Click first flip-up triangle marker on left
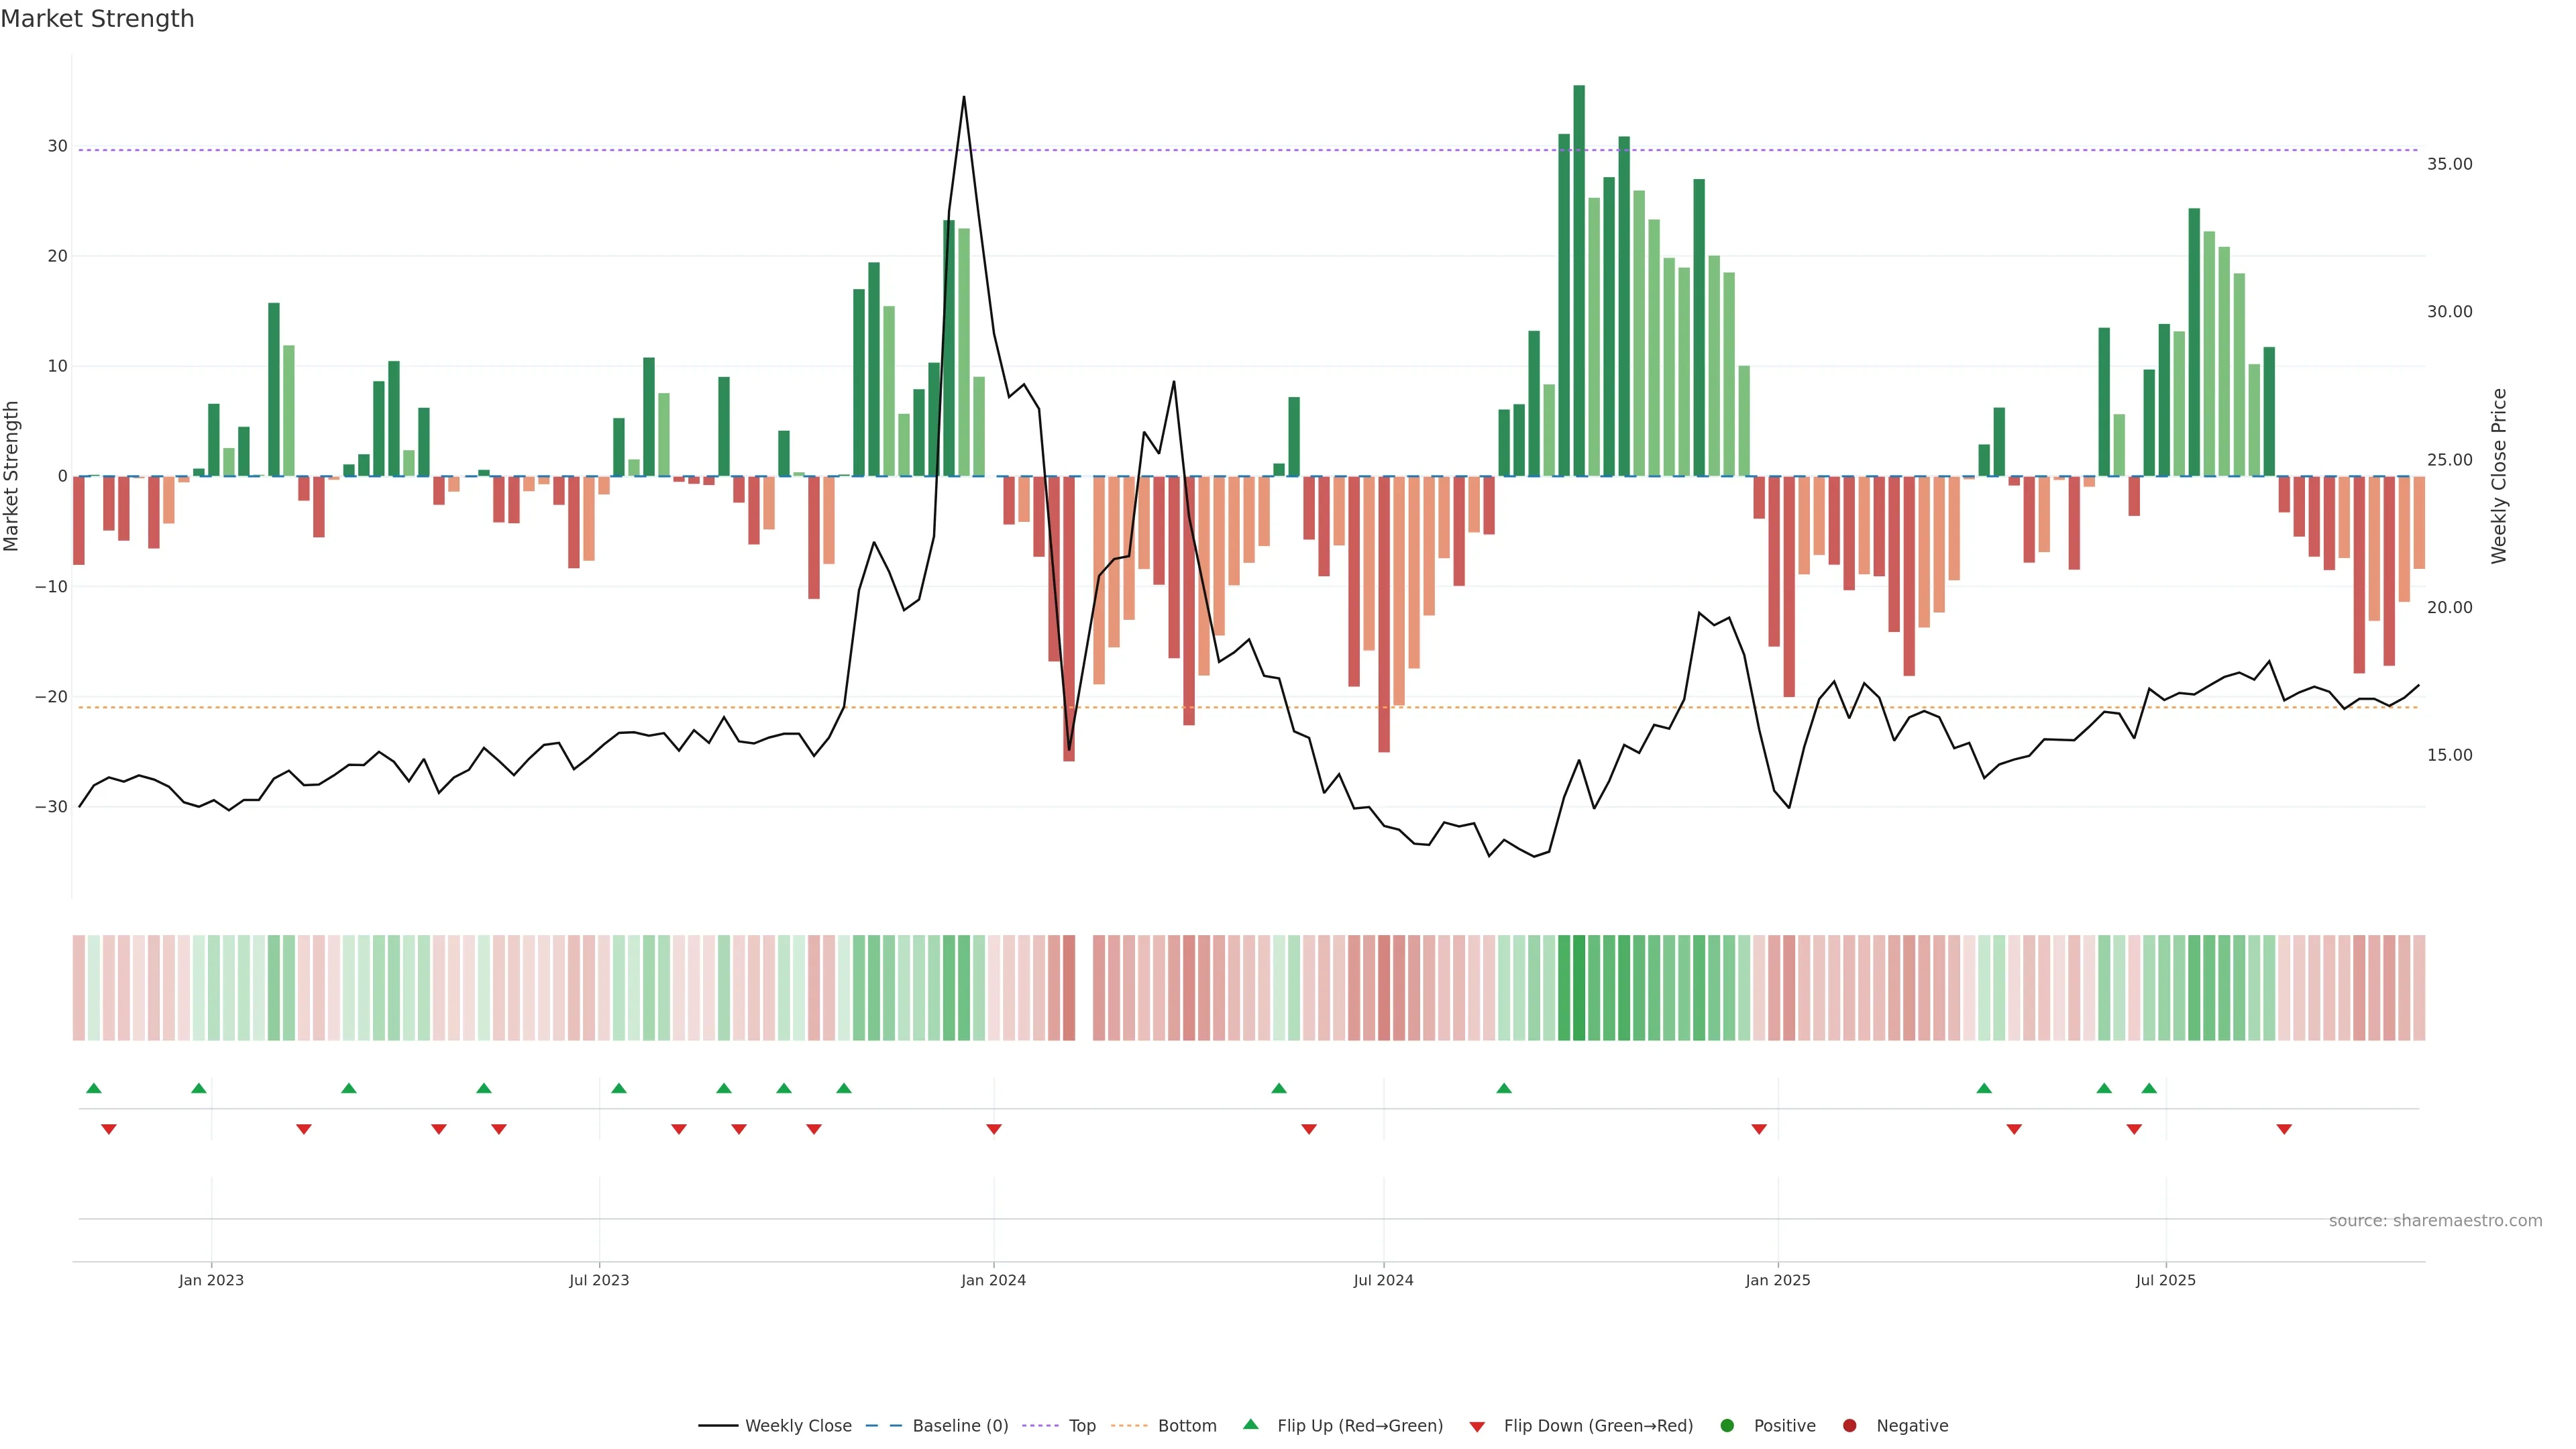The width and height of the screenshot is (2576, 1449). pos(94,1088)
